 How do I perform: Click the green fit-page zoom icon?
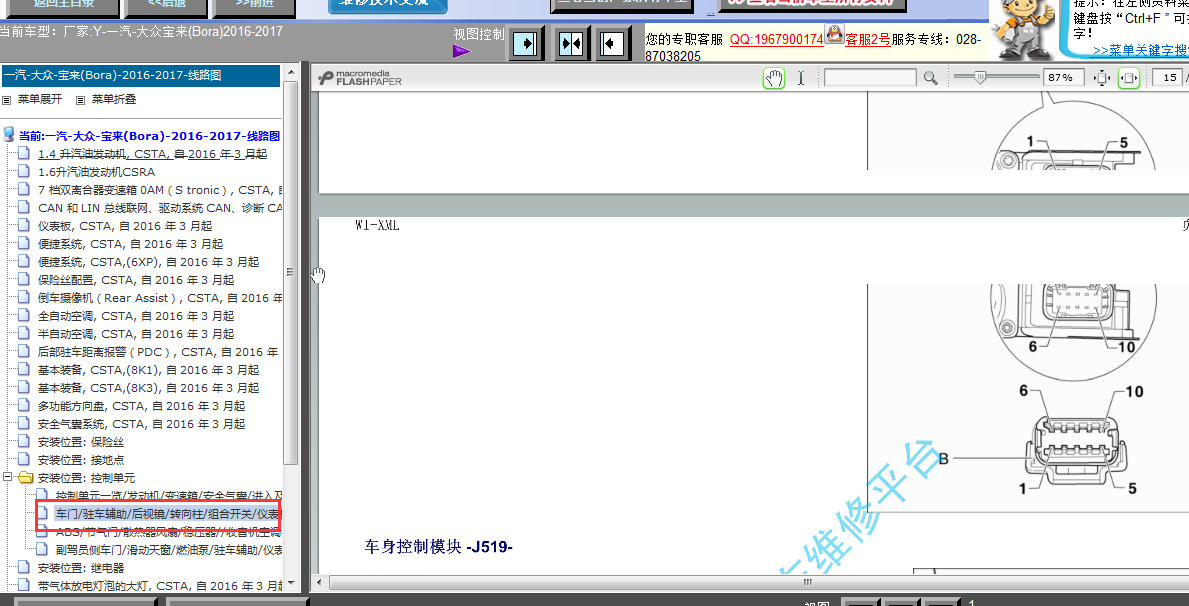(x=1129, y=78)
